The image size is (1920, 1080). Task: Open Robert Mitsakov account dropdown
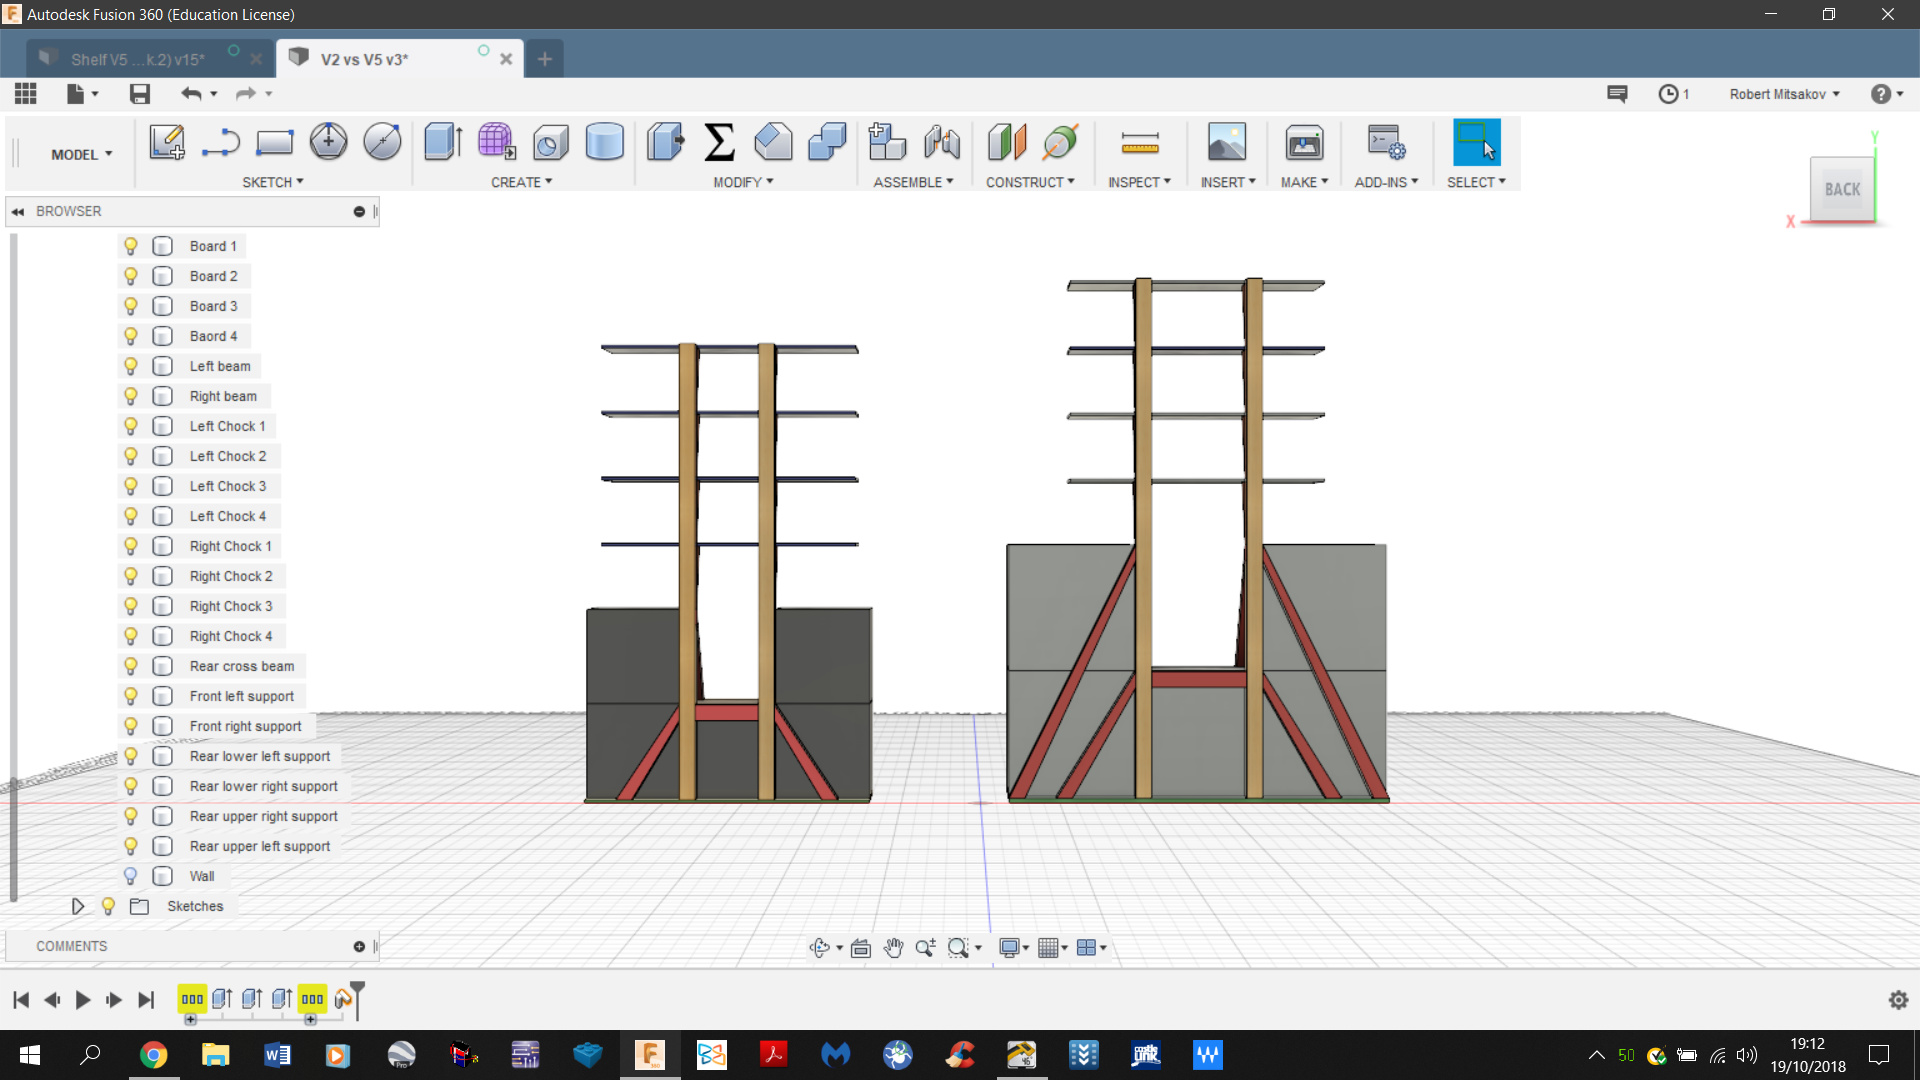pyautogui.click(x=1784, y=94)
